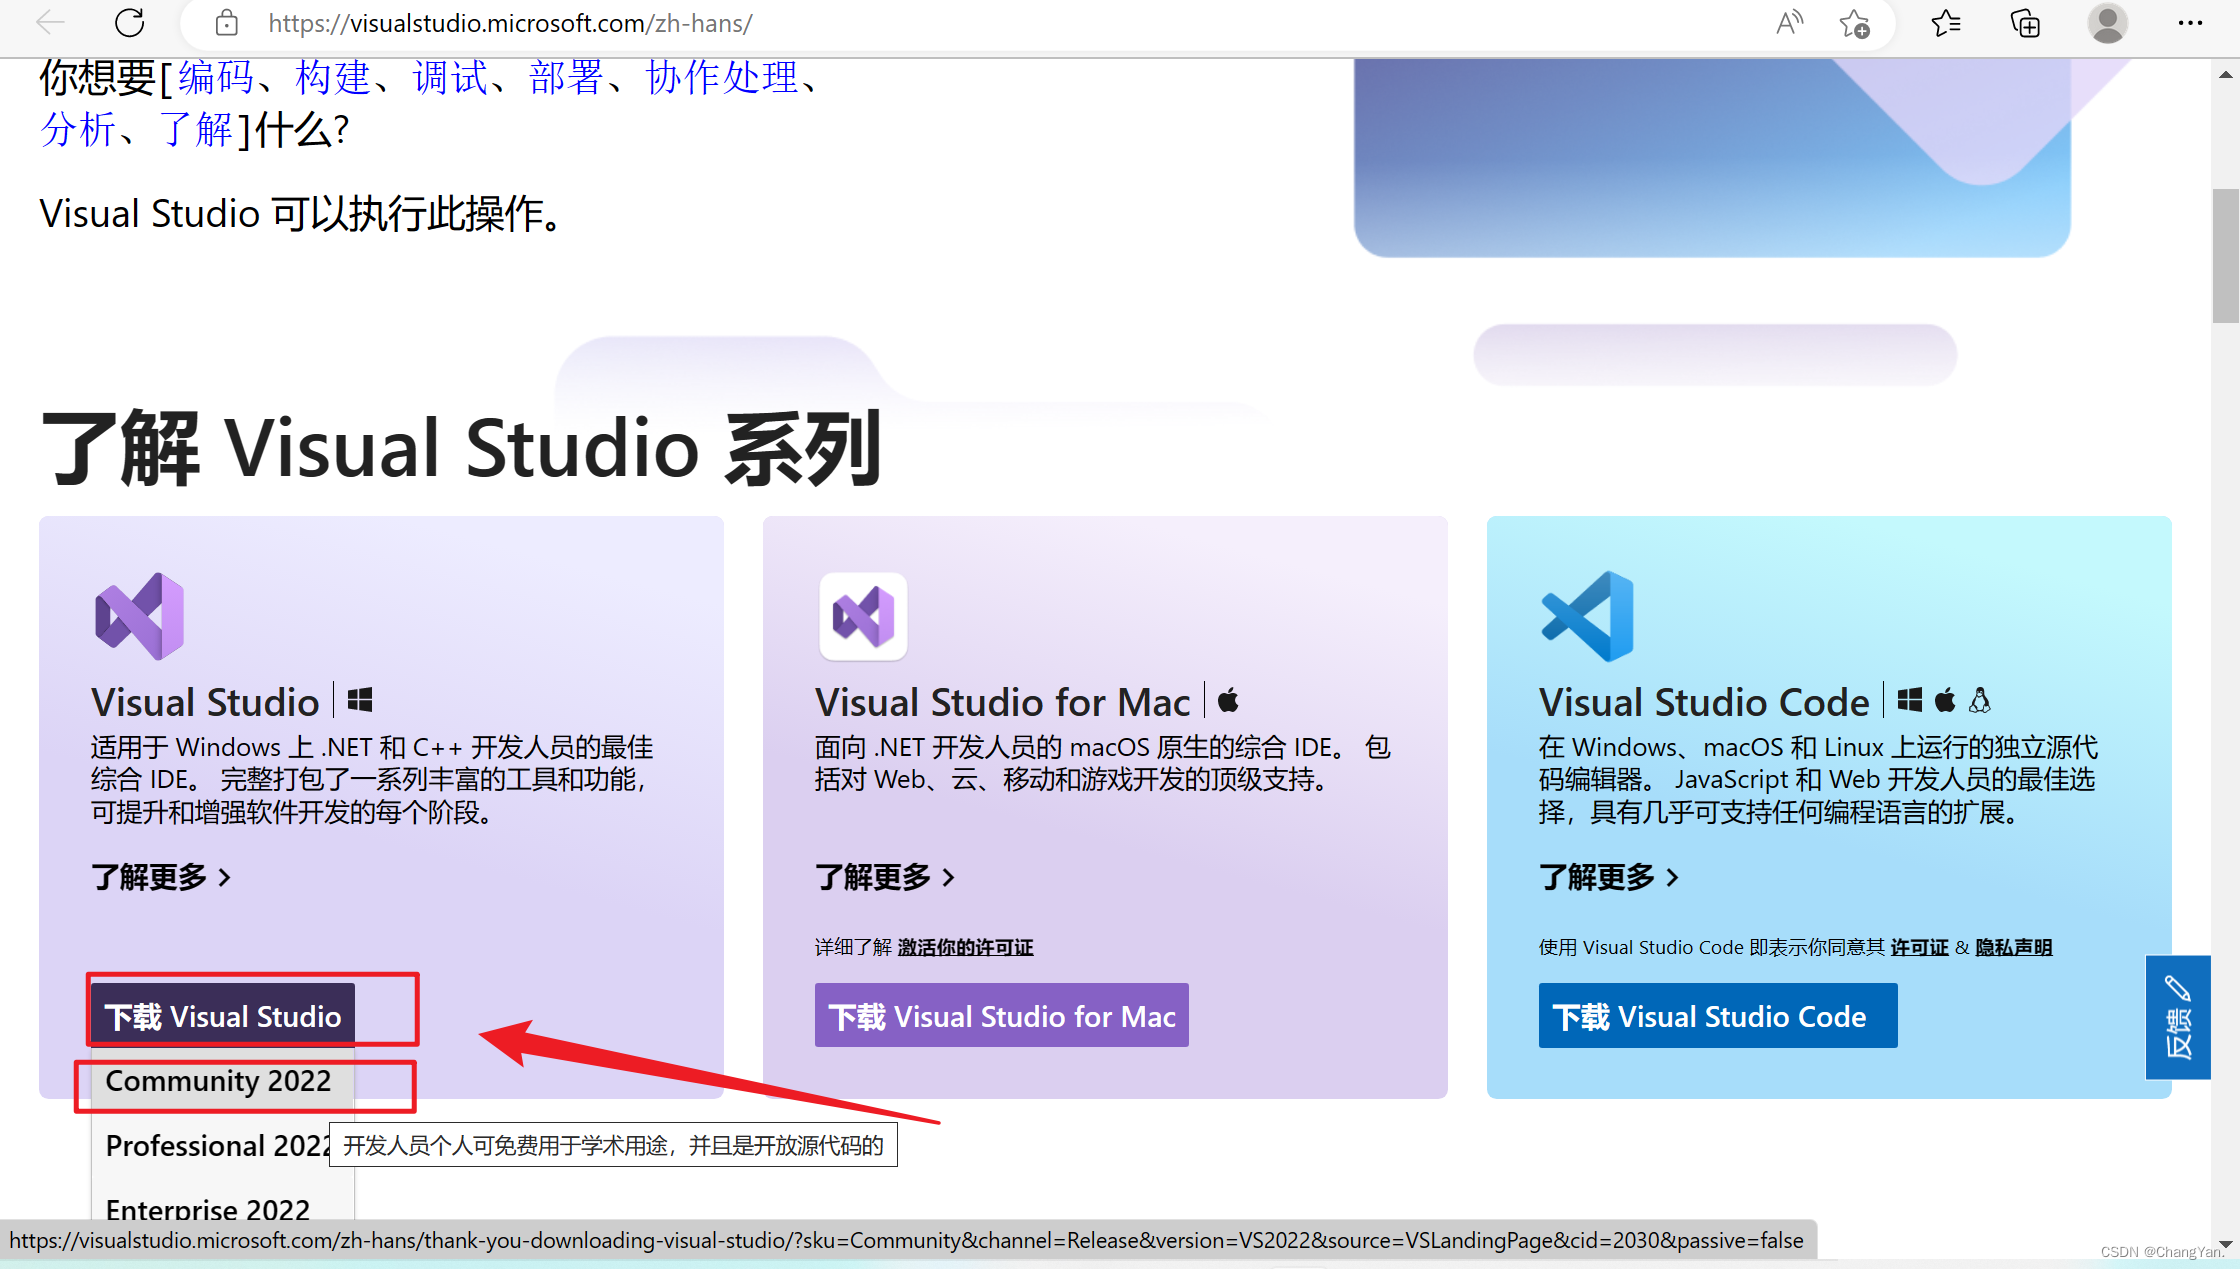This screenshot has height=1269, width=2240.
Task: Choose Professional 2022 from the menu
Action: click(x=210, y=1145)
